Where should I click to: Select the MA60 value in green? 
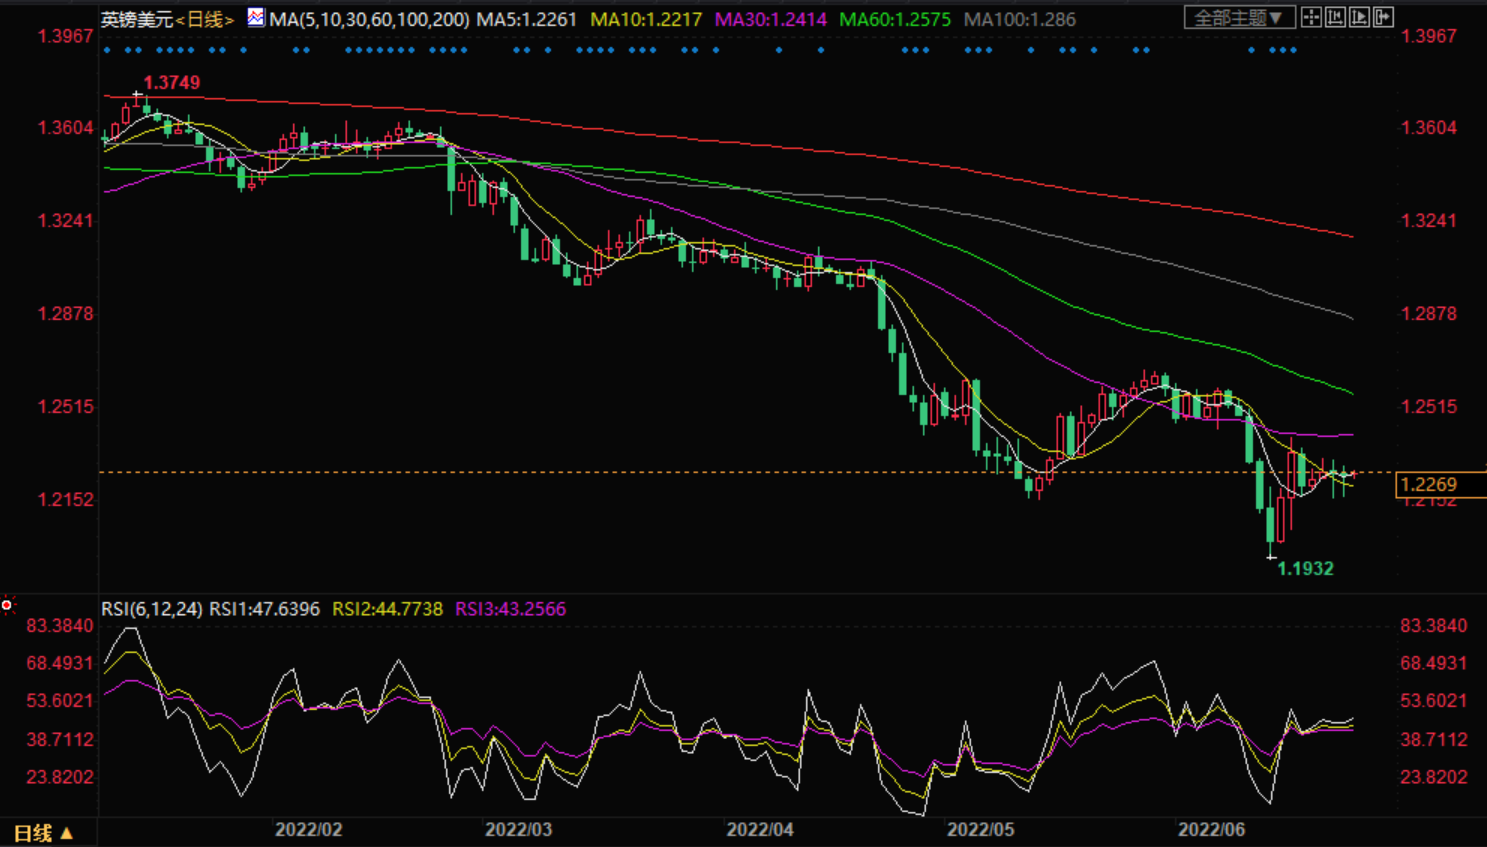(895, 19)
